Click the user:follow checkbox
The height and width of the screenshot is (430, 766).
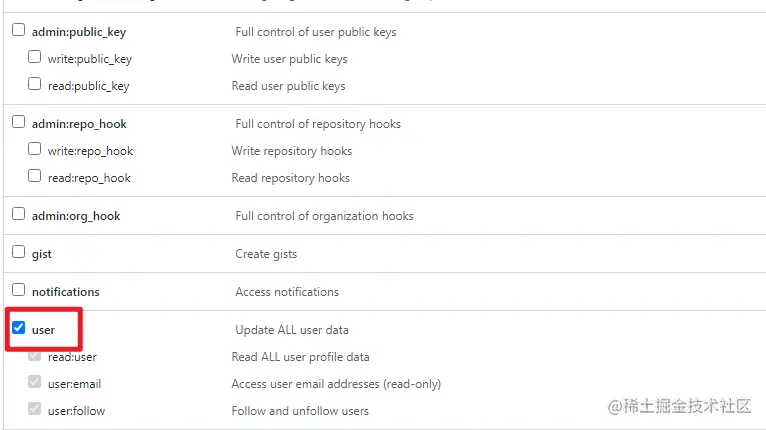coord(35,410)
